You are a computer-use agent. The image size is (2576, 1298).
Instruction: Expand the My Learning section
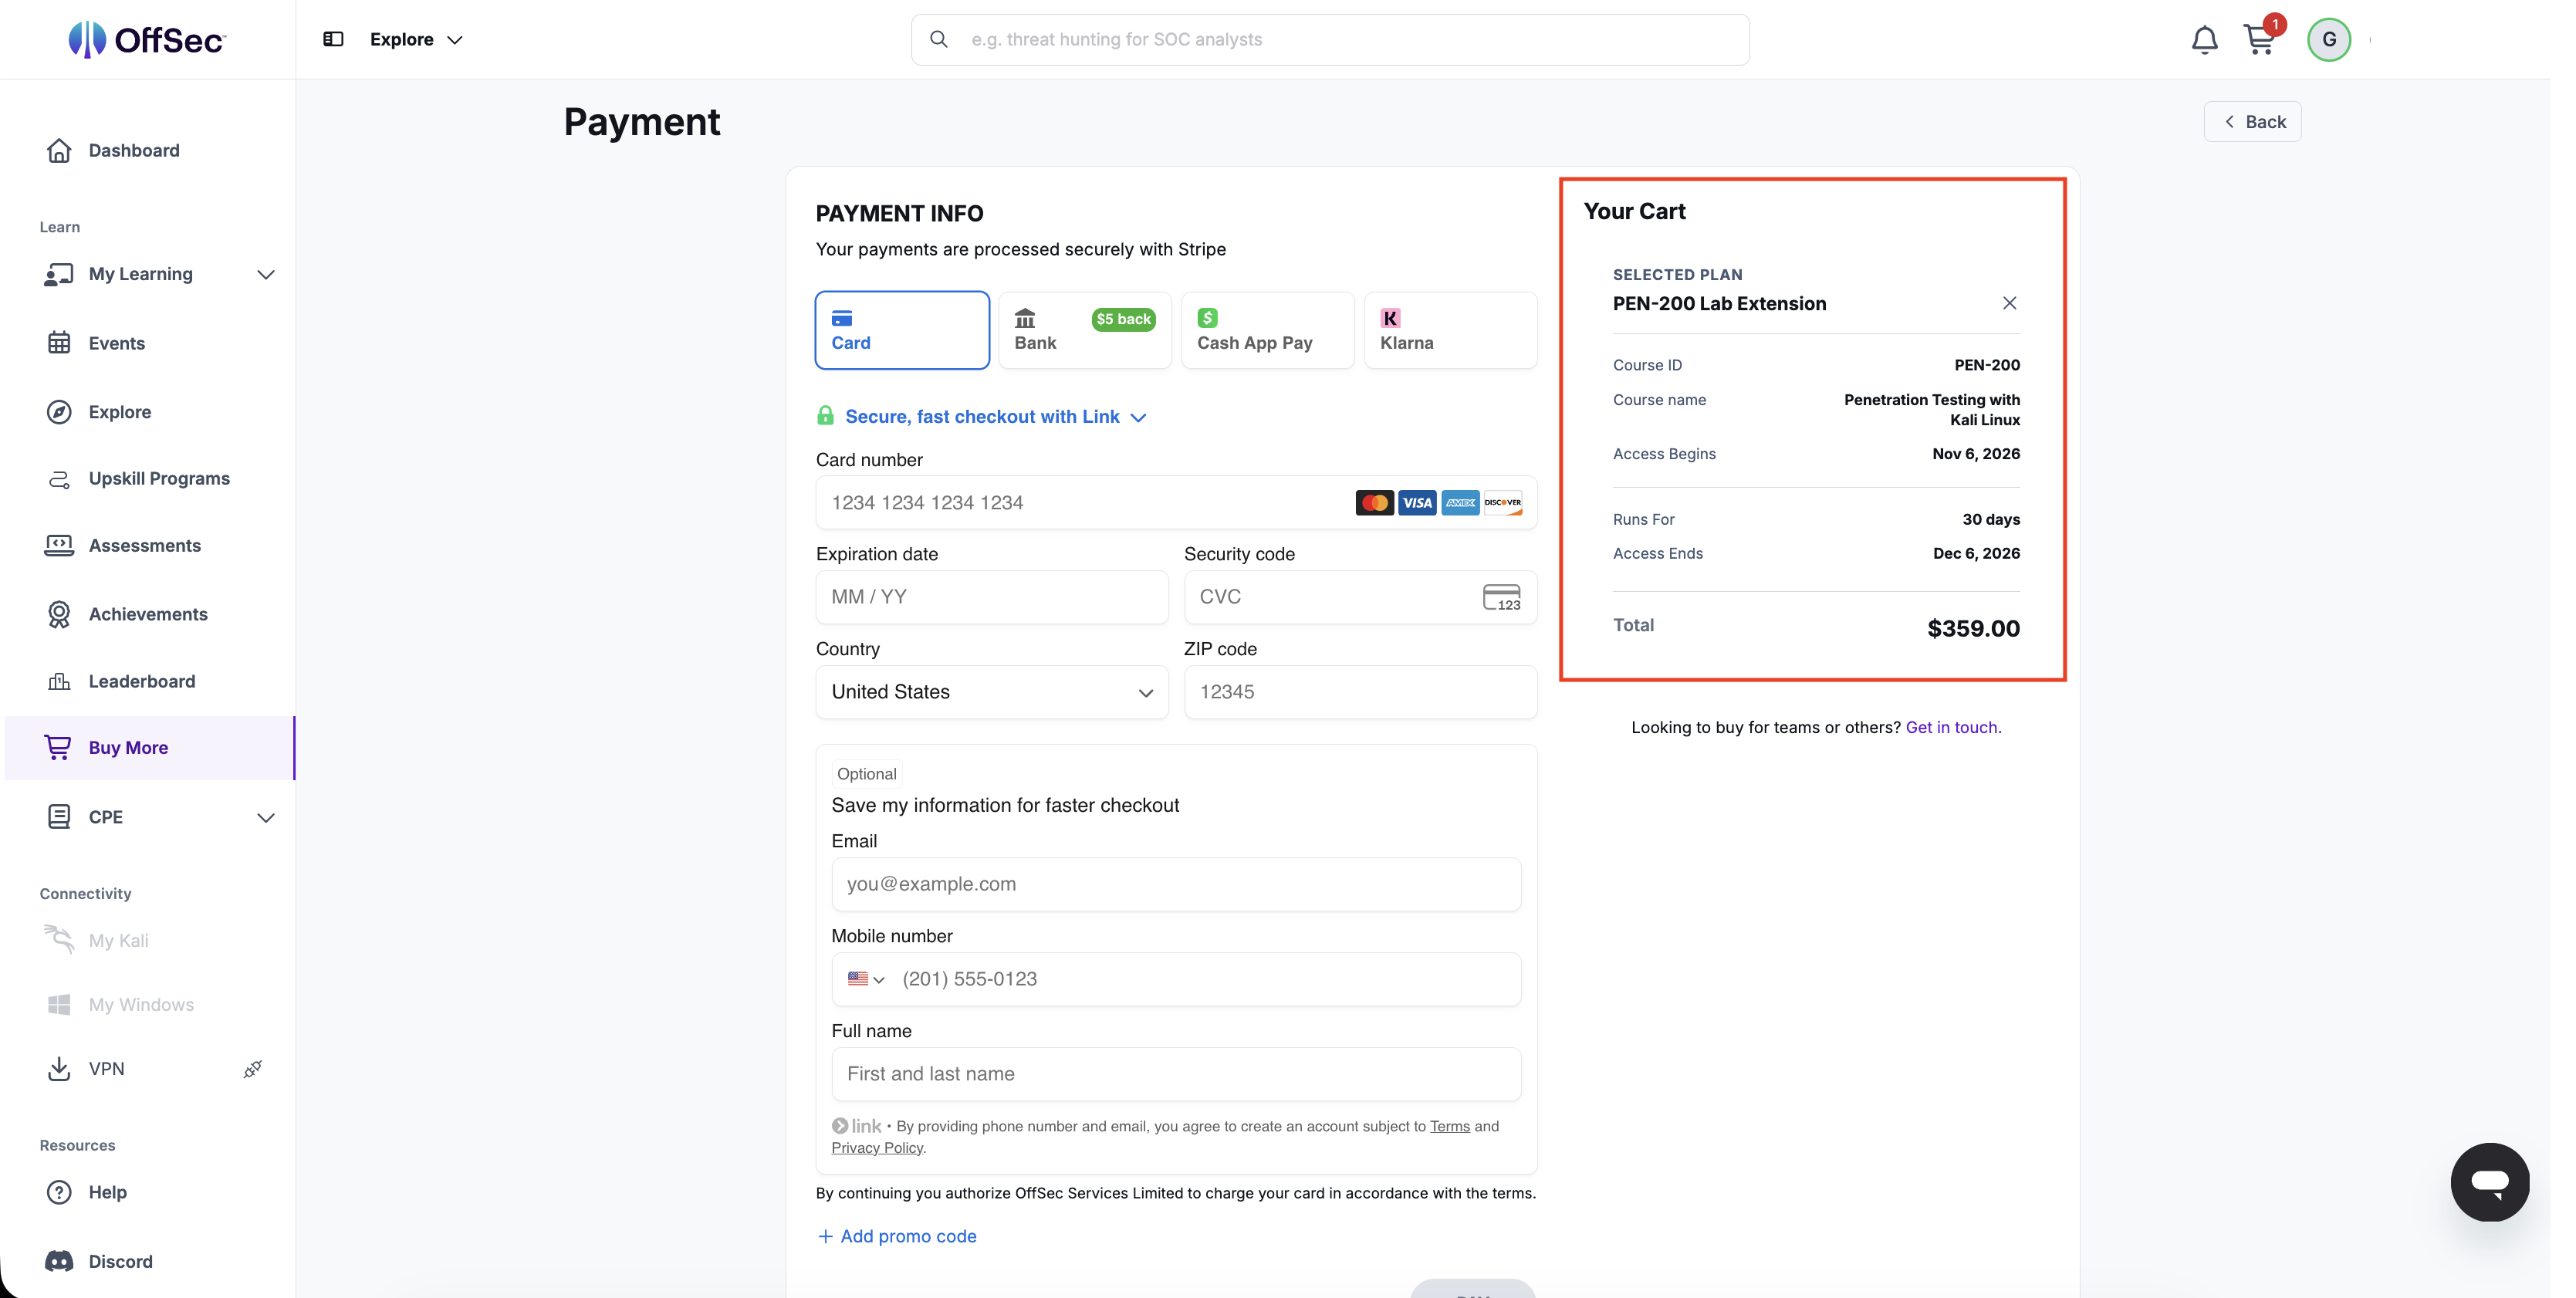[265, 274]
